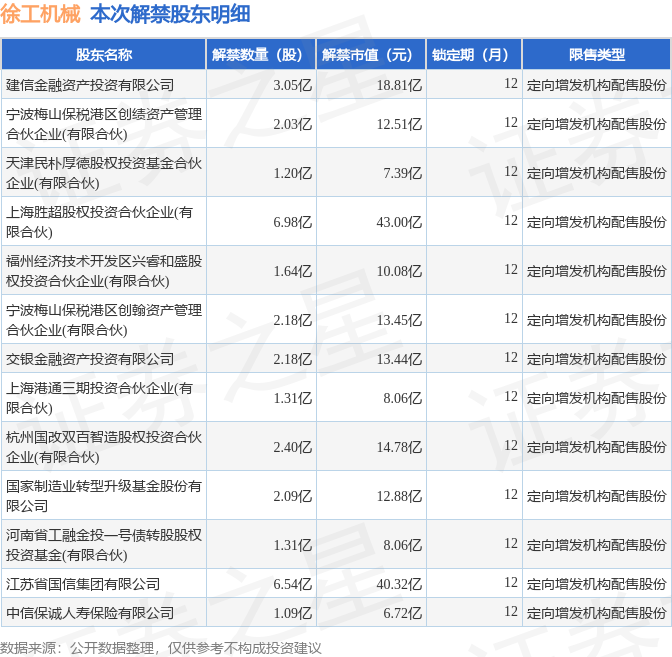This screenshot has height=657, width=672.
Task: Click the 2.40亿 share quantity value
Action: [293, 447]
